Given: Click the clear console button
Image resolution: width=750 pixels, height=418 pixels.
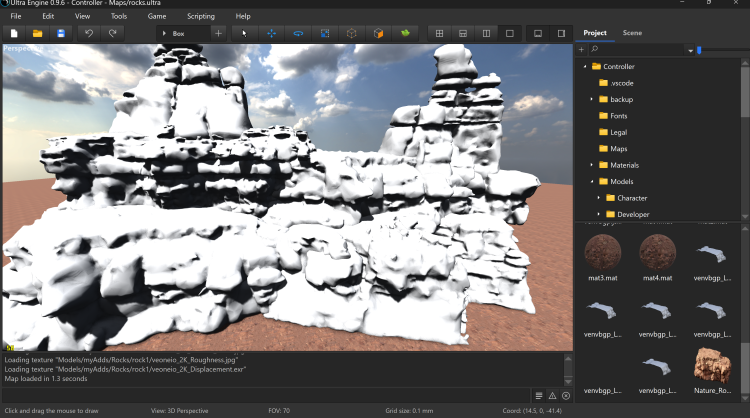Looking at the screenshot, I should 566,396.
